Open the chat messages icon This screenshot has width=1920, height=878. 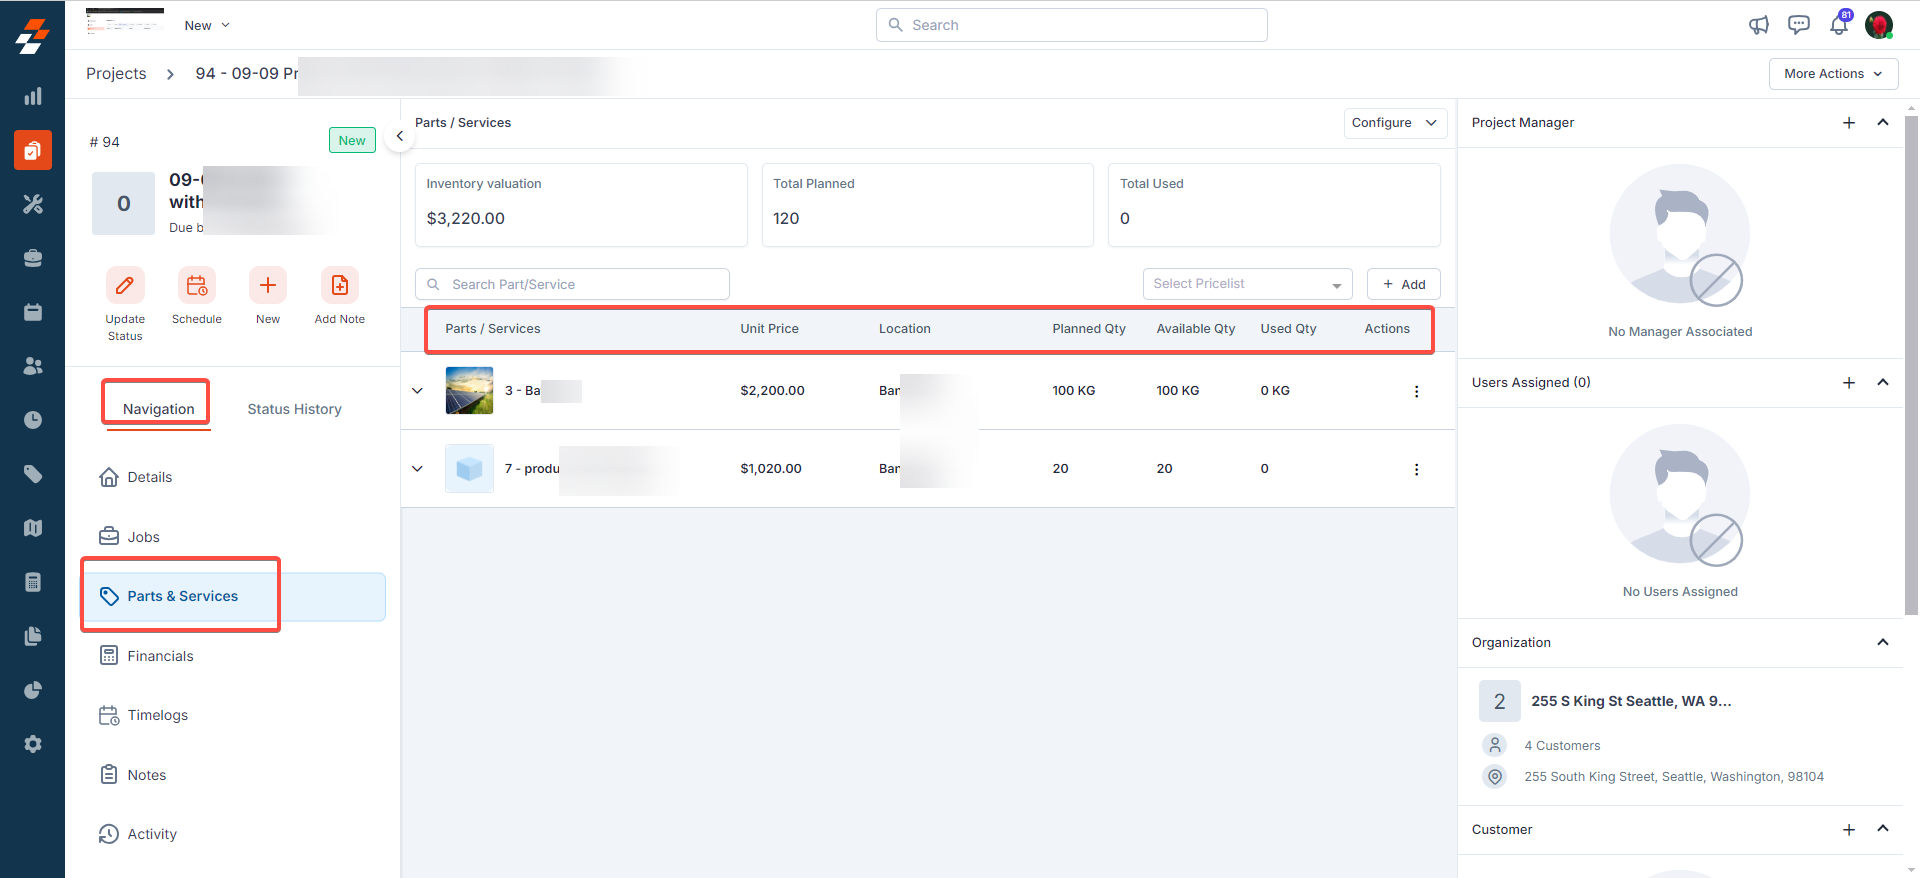pos(1798,25)
